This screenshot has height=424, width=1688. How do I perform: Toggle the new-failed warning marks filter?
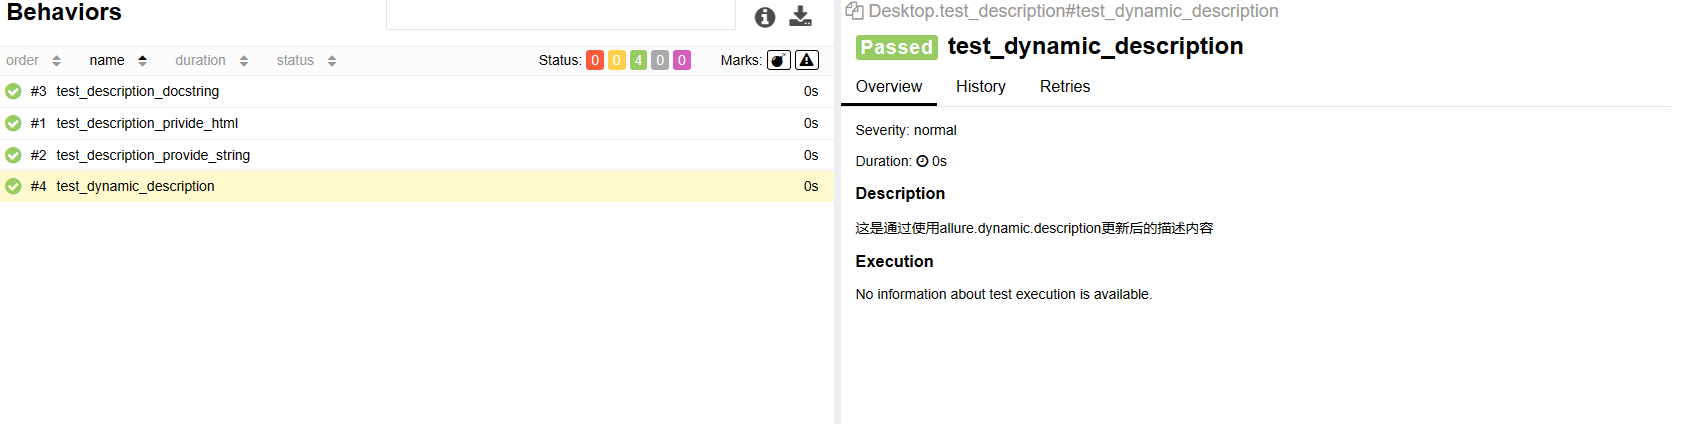click(x=807, y=60)
